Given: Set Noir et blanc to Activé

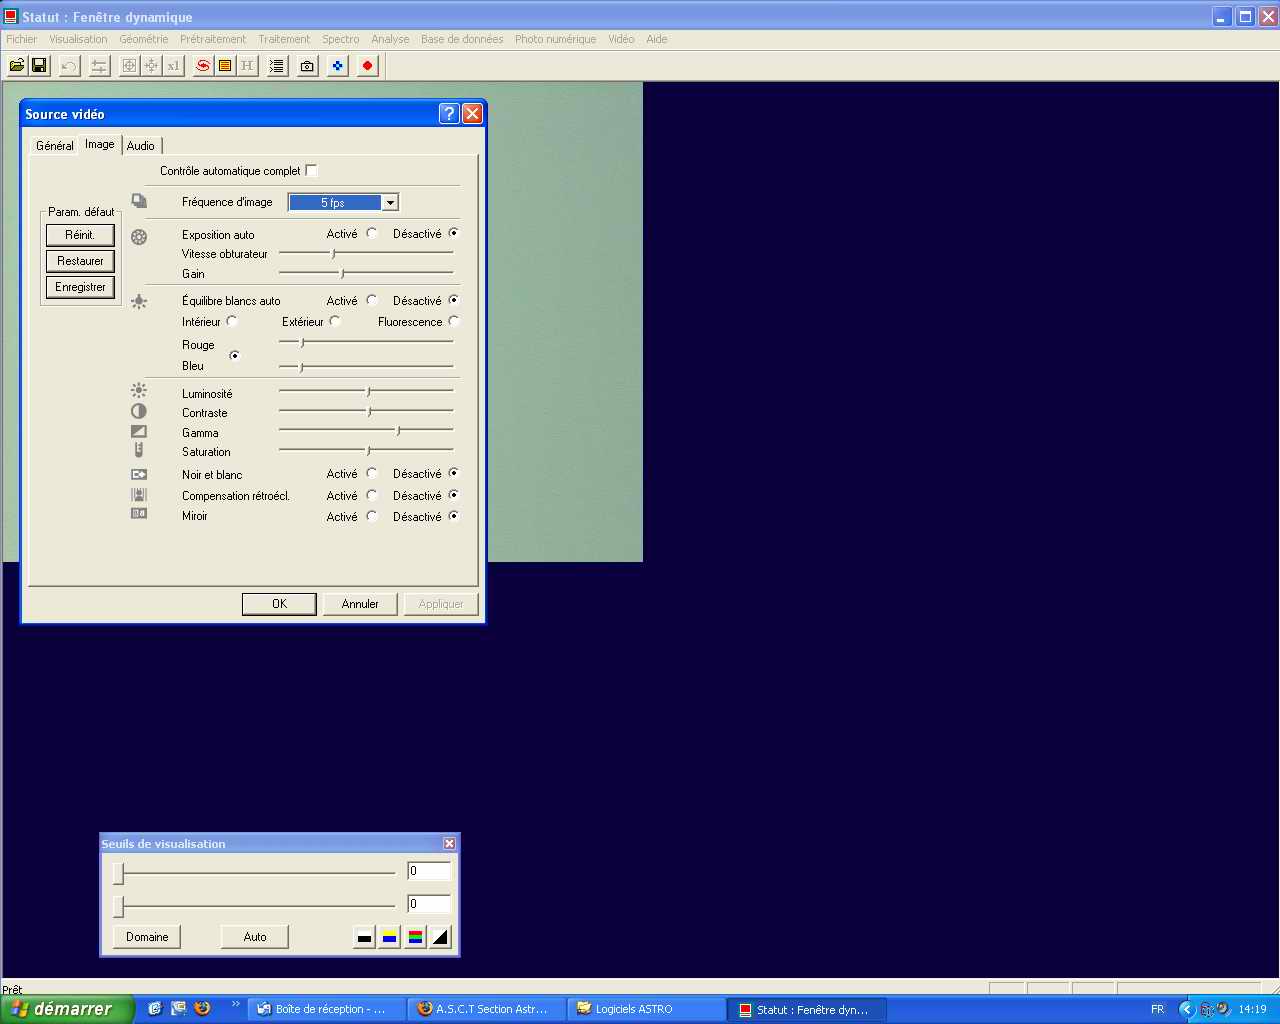Looking at the screenshot, I should (x=371, y=473).
